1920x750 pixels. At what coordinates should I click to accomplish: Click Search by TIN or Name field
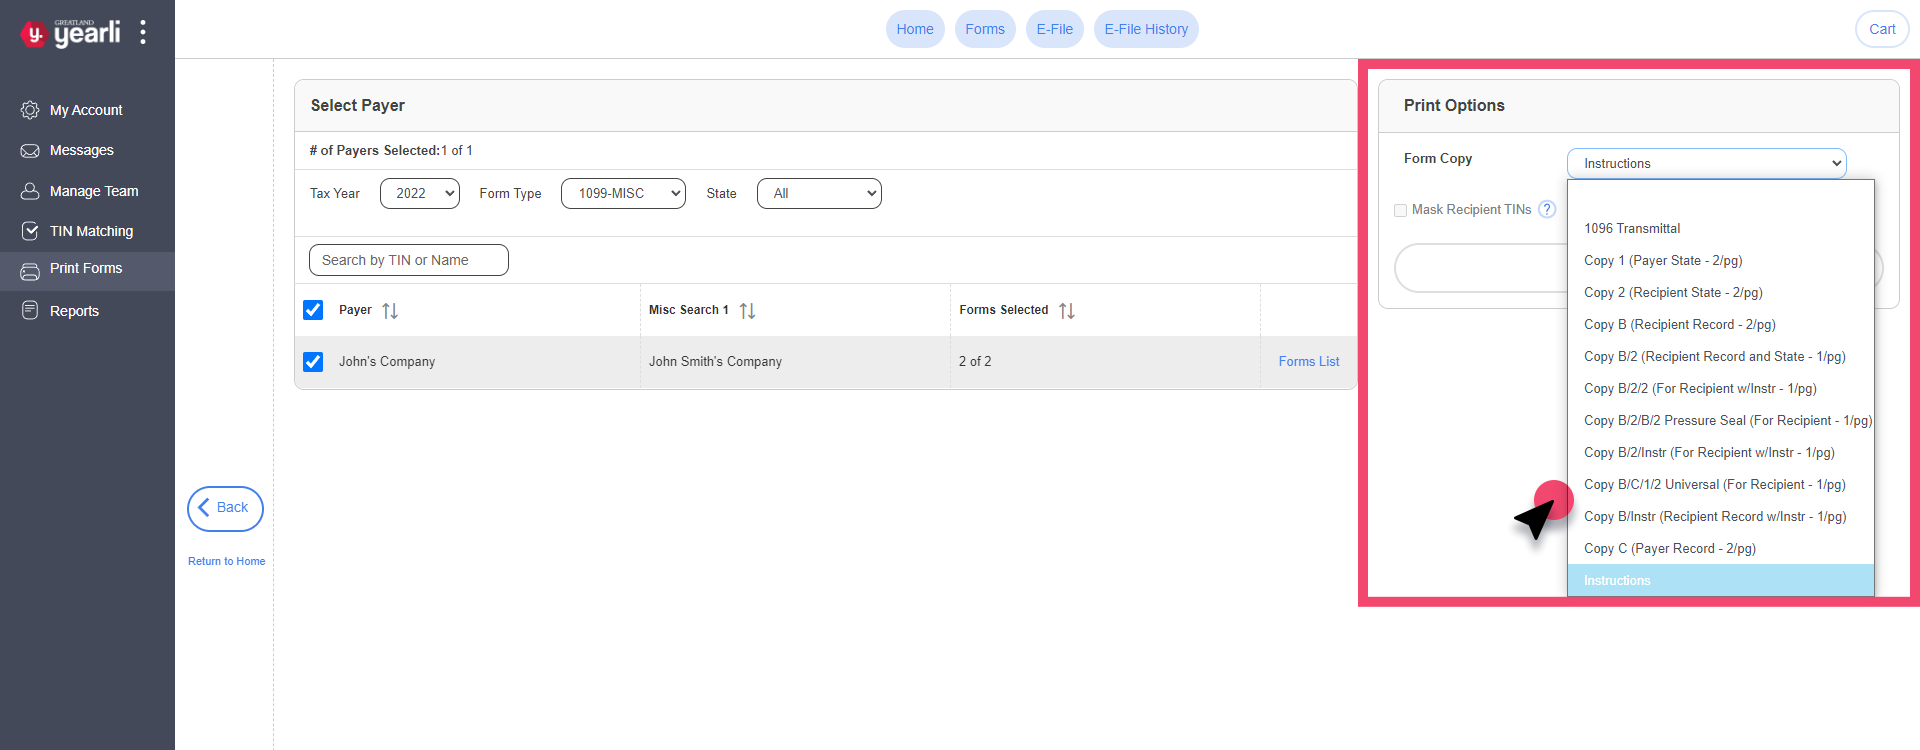(x=409, y=260)
